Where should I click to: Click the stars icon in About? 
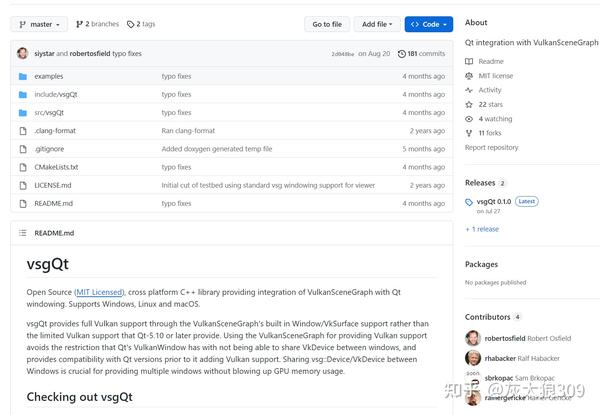coord(469,104)
